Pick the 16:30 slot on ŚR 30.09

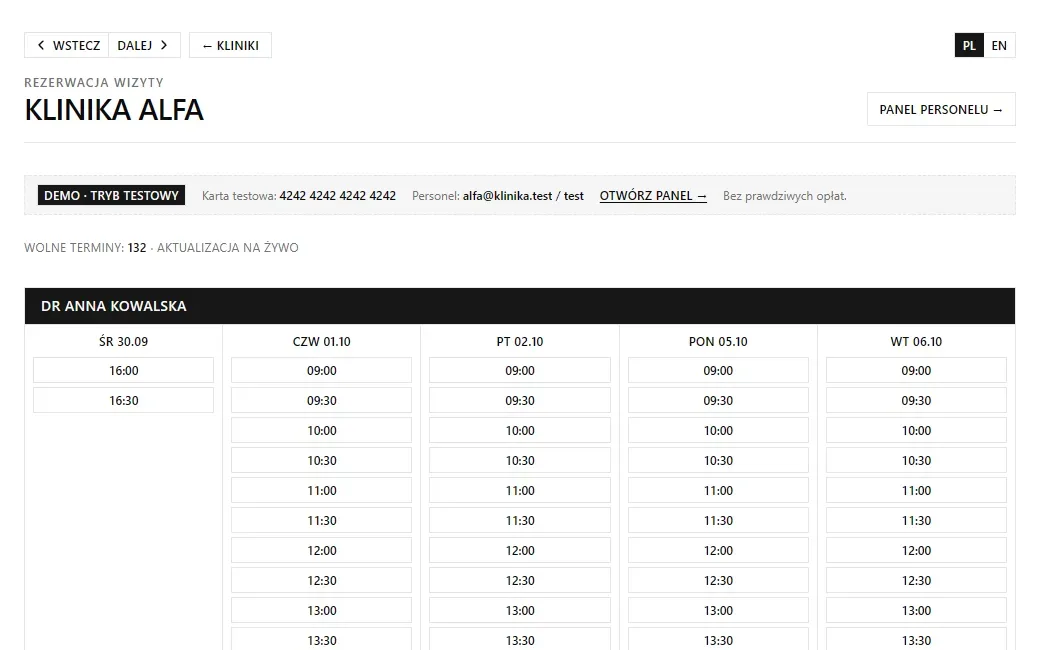(x=123, y=400)
